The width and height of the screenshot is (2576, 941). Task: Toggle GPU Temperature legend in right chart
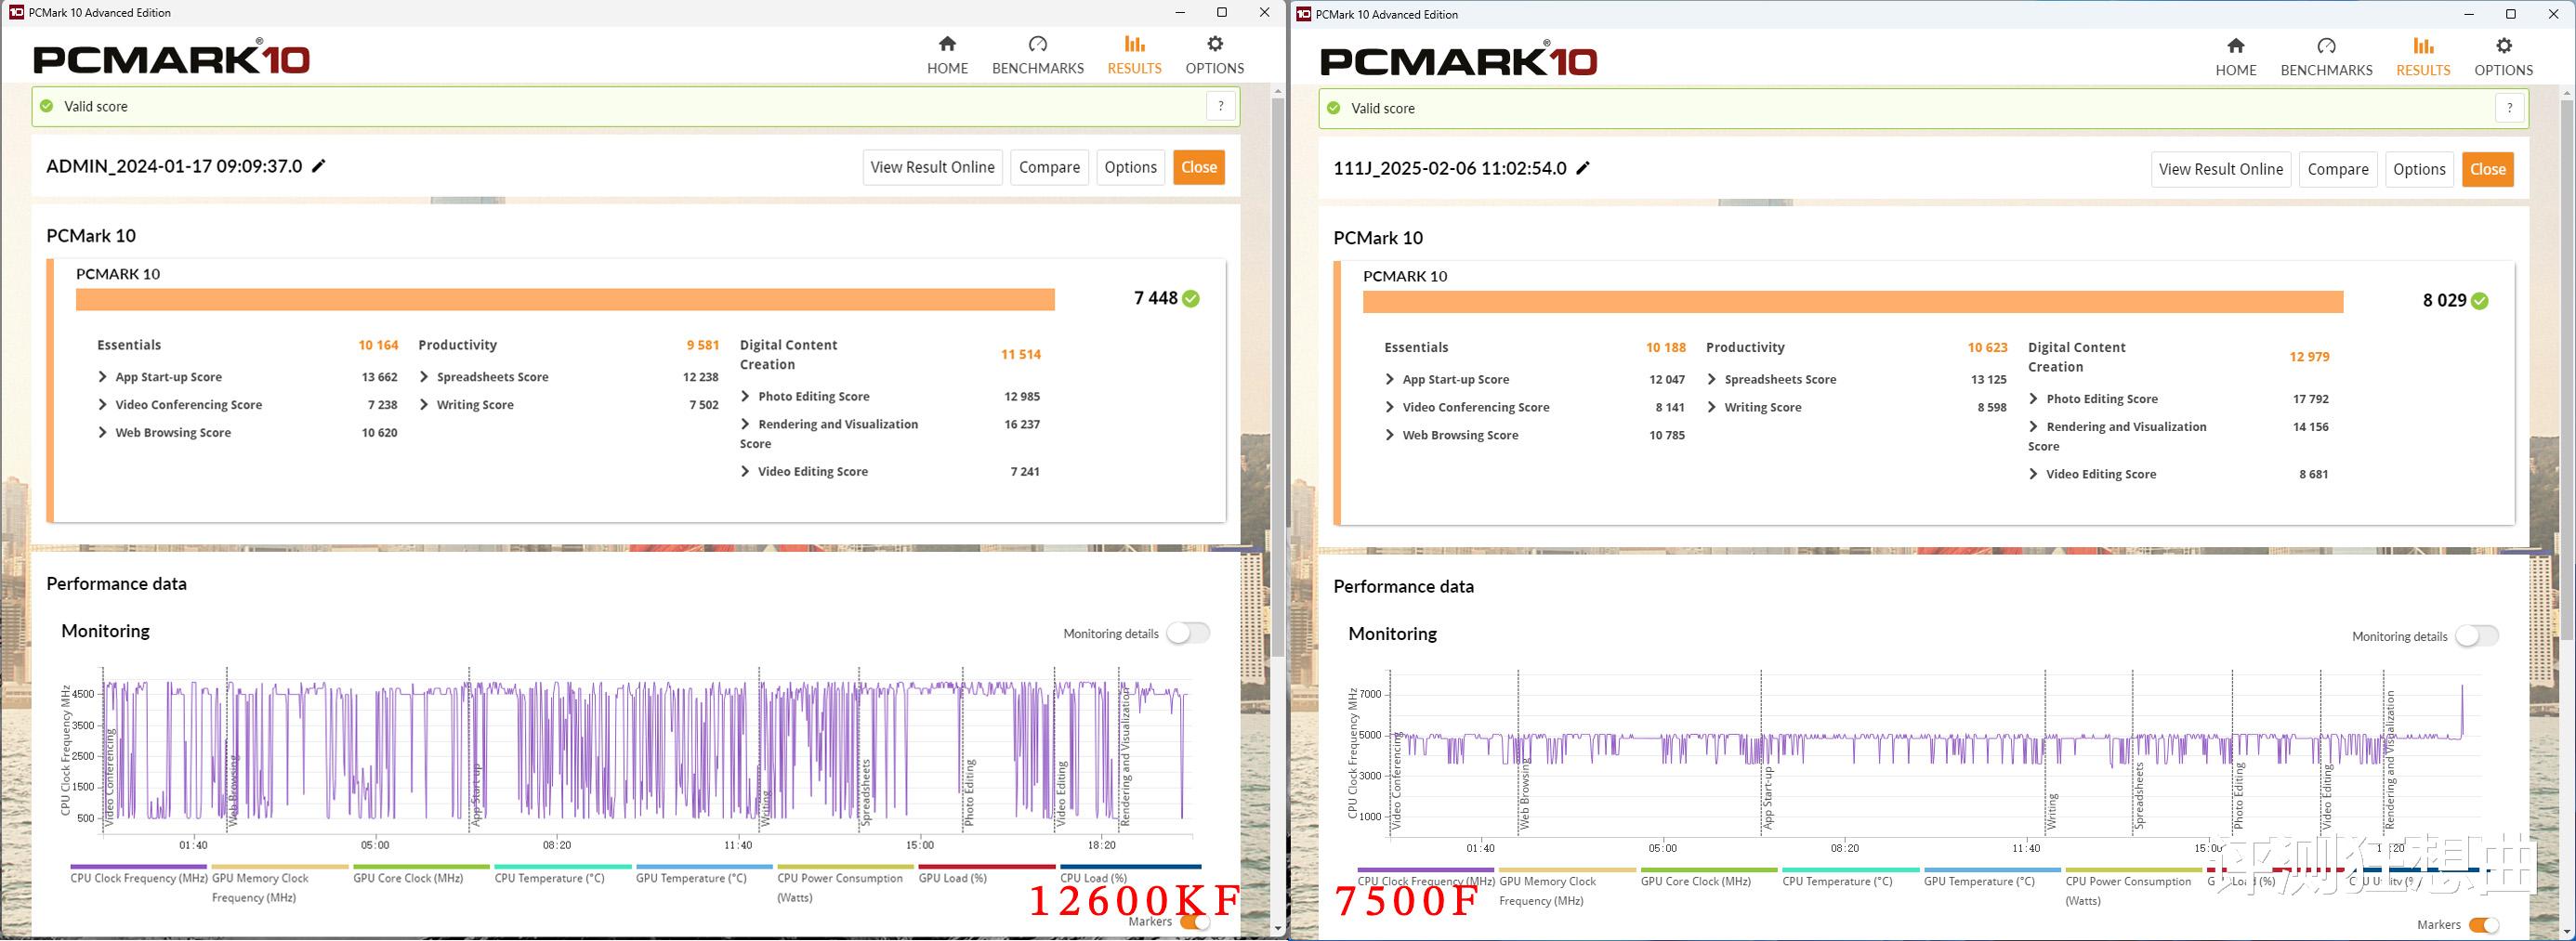coord(1992,878)
